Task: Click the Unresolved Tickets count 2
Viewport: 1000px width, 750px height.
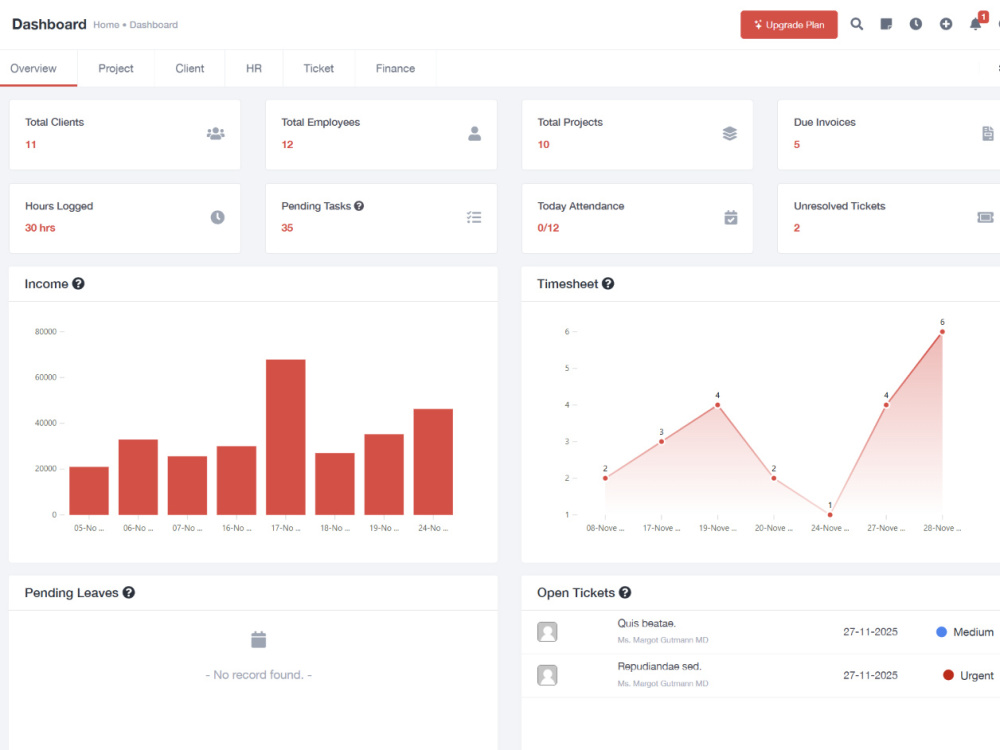Action: point(797,228)
